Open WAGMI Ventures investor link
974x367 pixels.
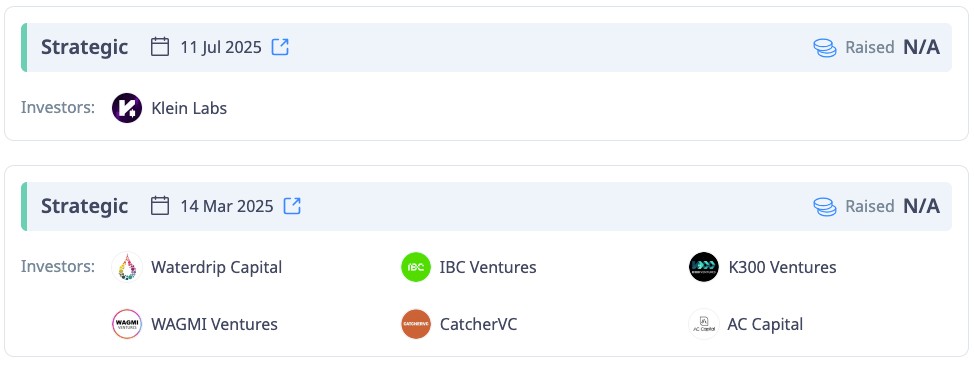tap(214, 325)
